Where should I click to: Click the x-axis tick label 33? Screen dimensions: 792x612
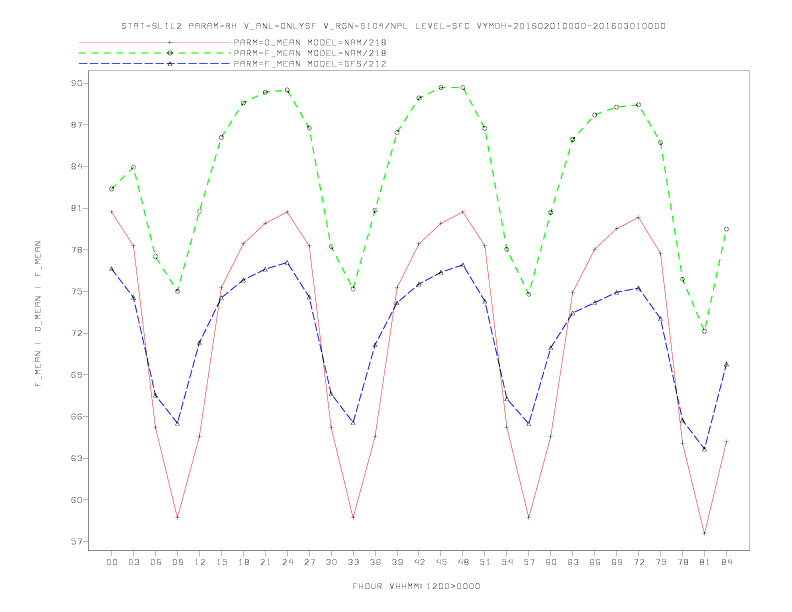(353, 562)
